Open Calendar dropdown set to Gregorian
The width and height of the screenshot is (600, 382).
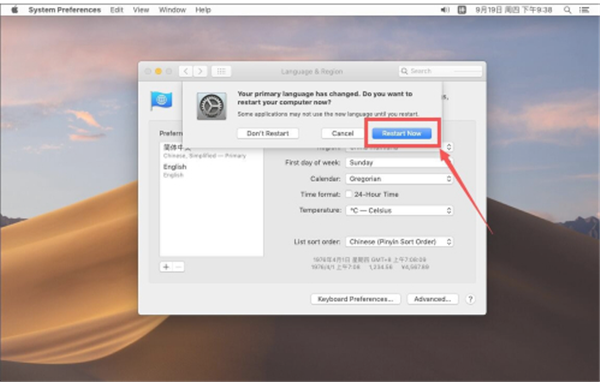(x=399, y=179)
